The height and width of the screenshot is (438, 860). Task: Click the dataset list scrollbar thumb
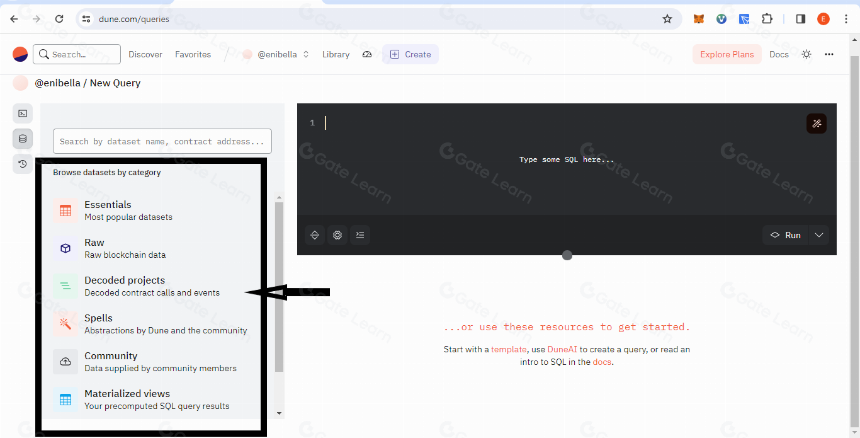click(279, 287)
